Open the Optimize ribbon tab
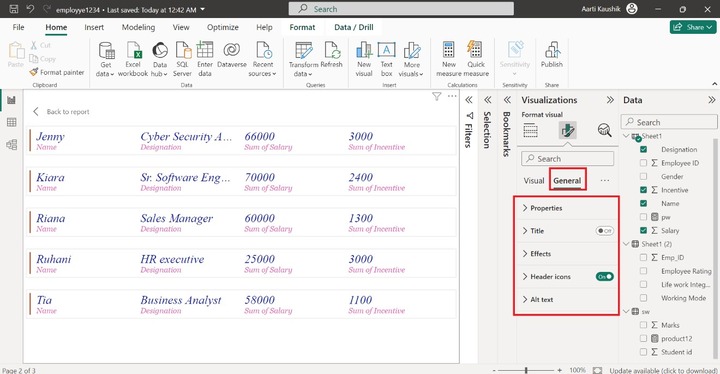Viewport: 720px width, 374px height. pos(223,27)
